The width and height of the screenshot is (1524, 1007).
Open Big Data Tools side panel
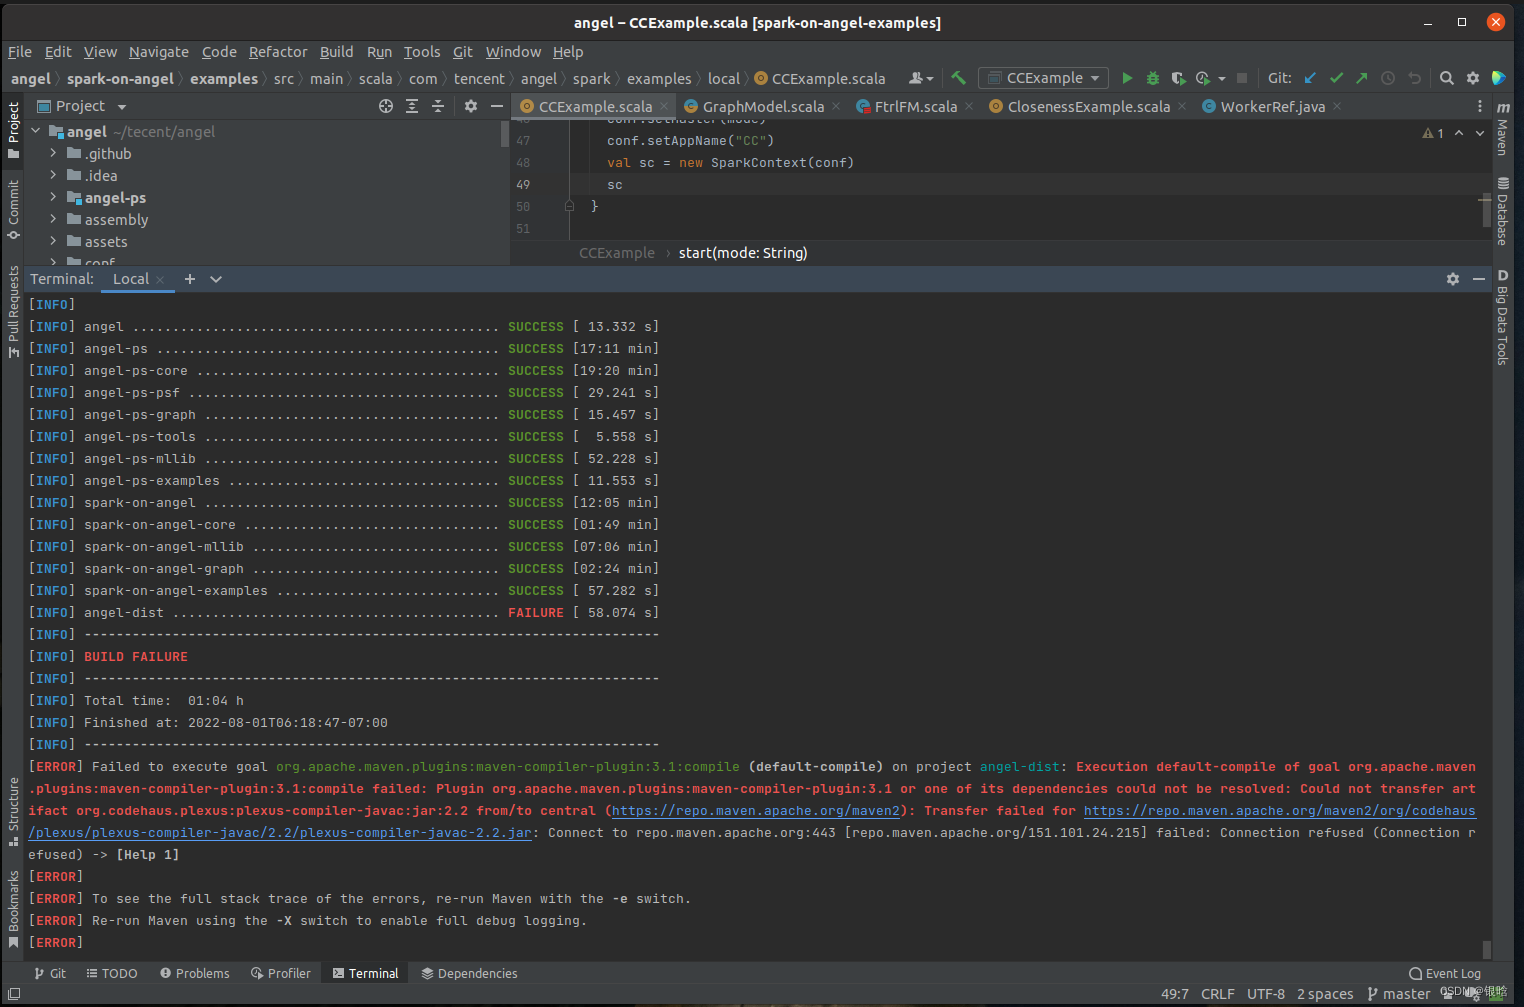pyautogui.click(x=1503, y=317)
